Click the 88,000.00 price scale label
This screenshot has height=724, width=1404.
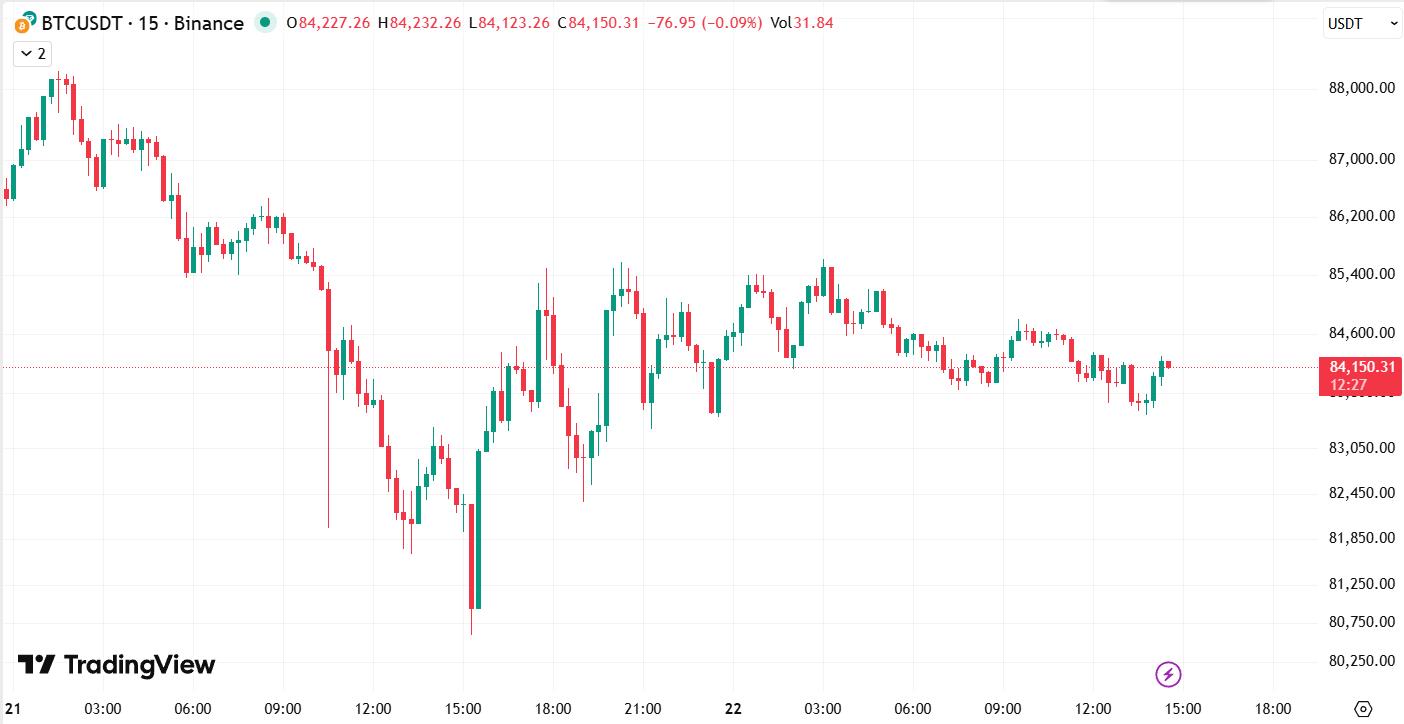point(1361,88)
